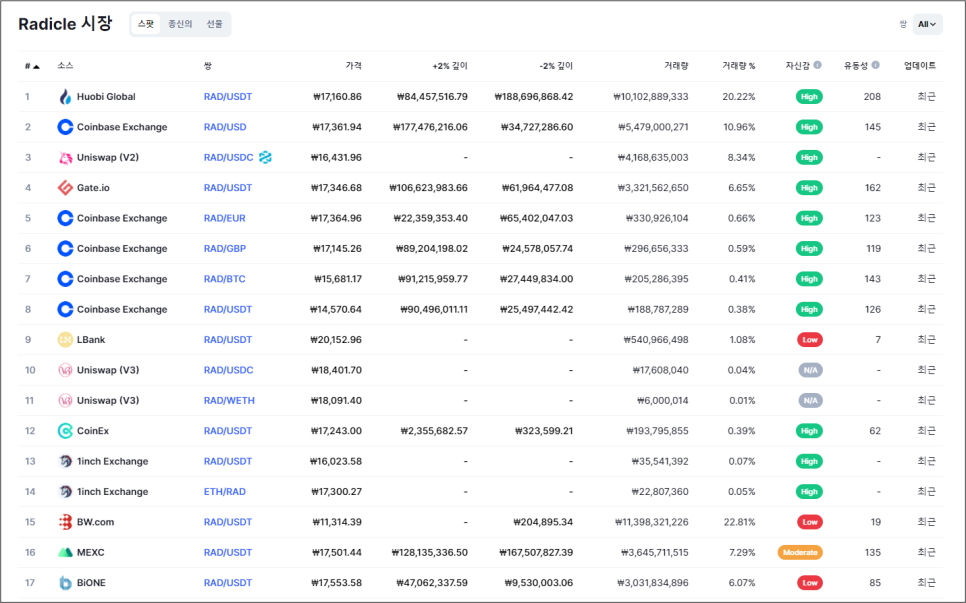Screen dimensions: 966x603
Task: Click the 1inch logo in the RAD/USDT row
Action: [65, 461]
